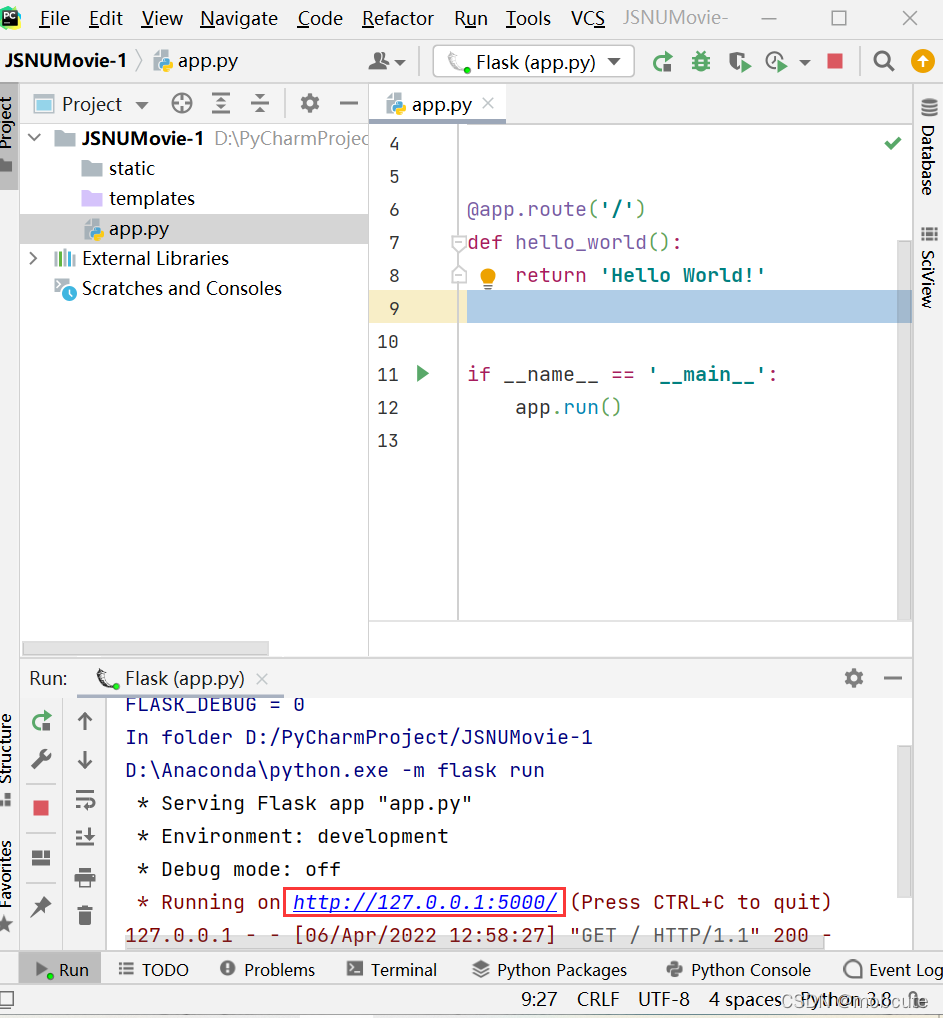
Task: Print console output with printer icon
Action: tap(85, 877)
